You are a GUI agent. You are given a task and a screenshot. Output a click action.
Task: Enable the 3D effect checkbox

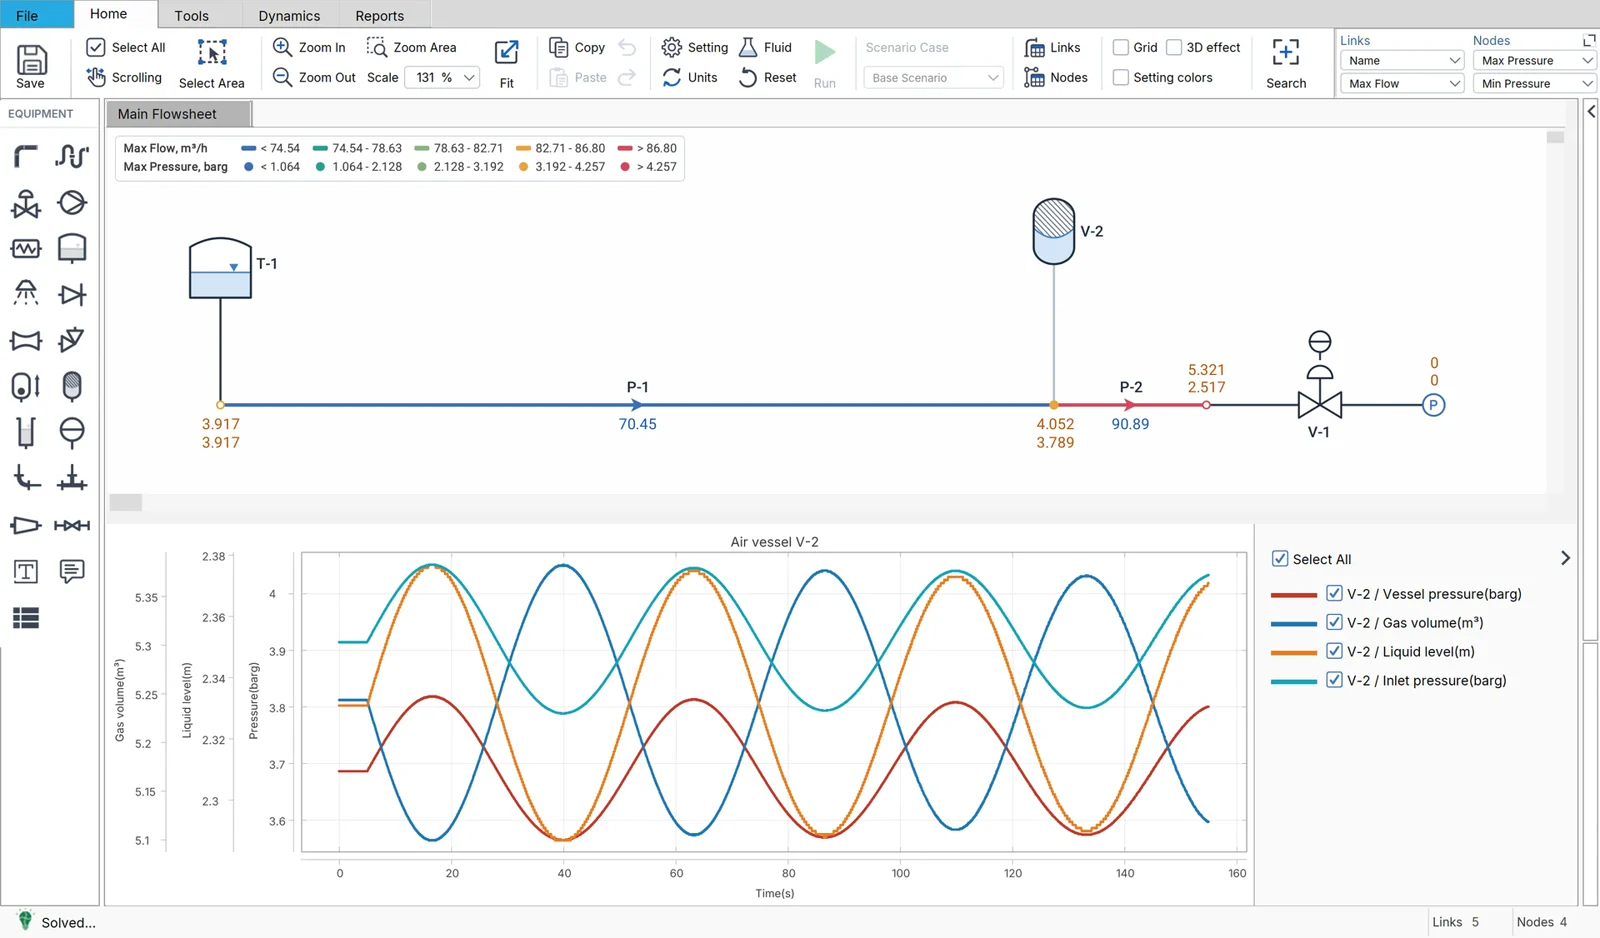1174,47
